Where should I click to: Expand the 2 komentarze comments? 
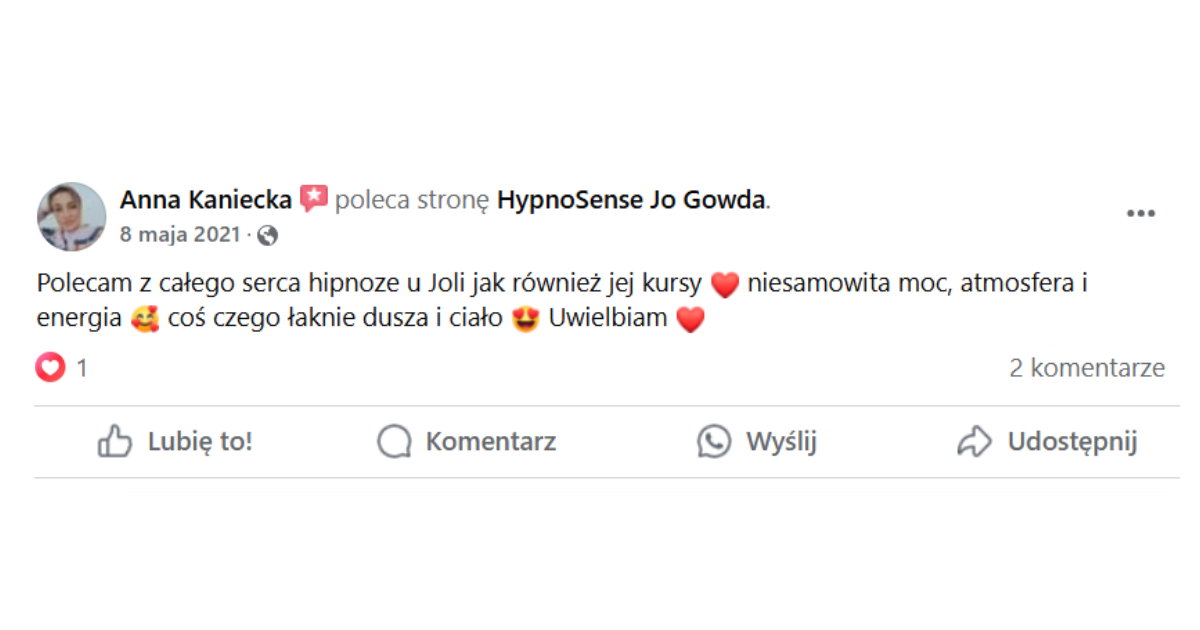[x=1086, y=368]
